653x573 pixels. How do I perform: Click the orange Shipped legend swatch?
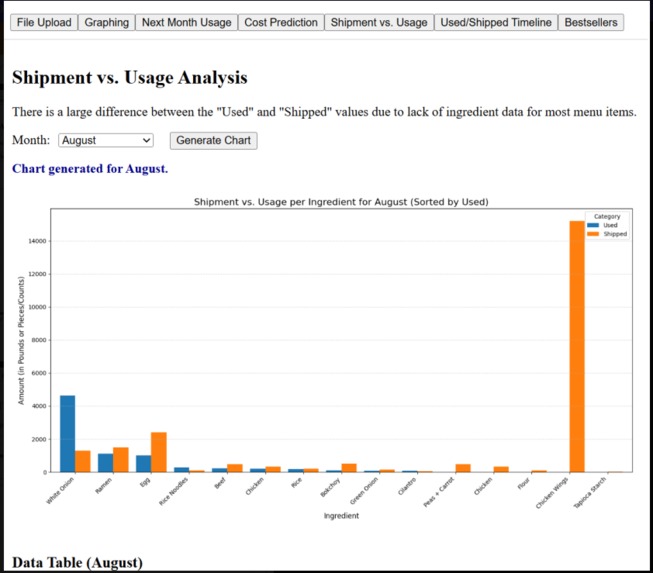click(x=593, y=234)
